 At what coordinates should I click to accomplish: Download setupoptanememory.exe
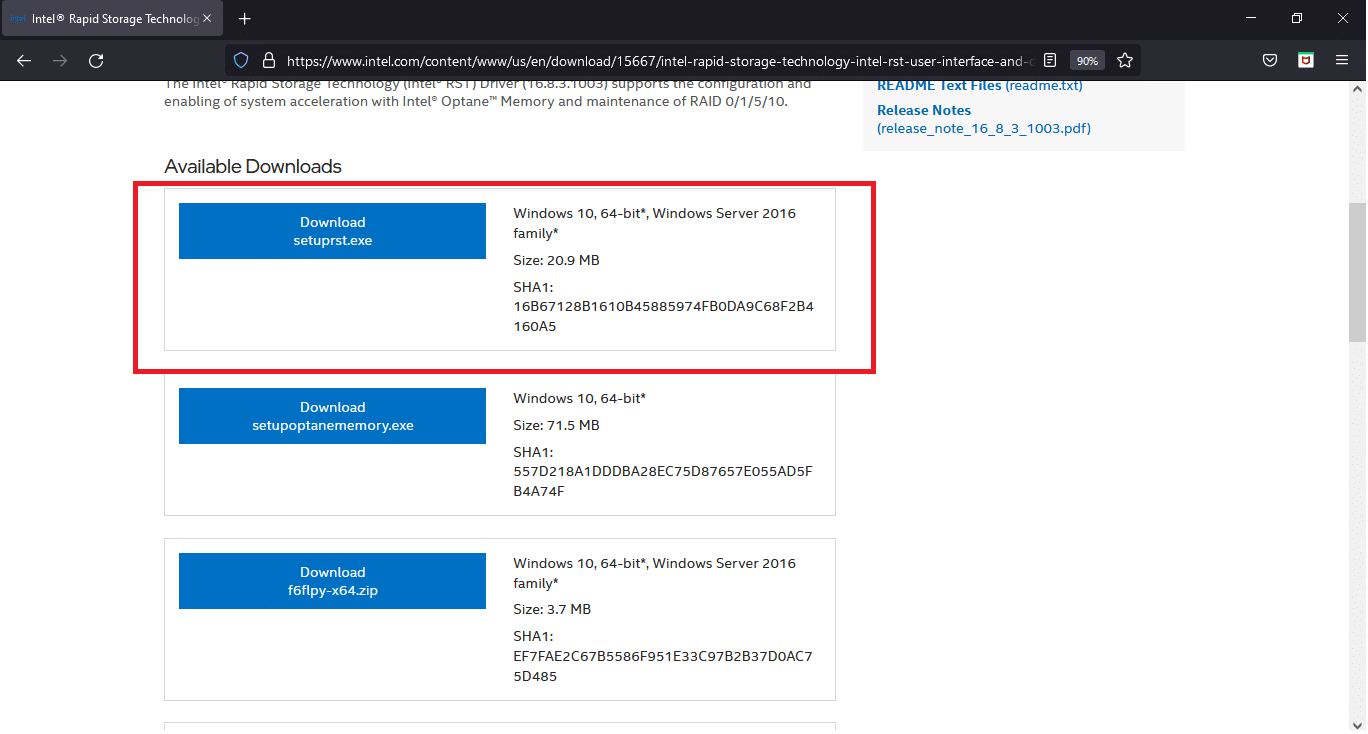pyautogui.click(x=332, y=416)
